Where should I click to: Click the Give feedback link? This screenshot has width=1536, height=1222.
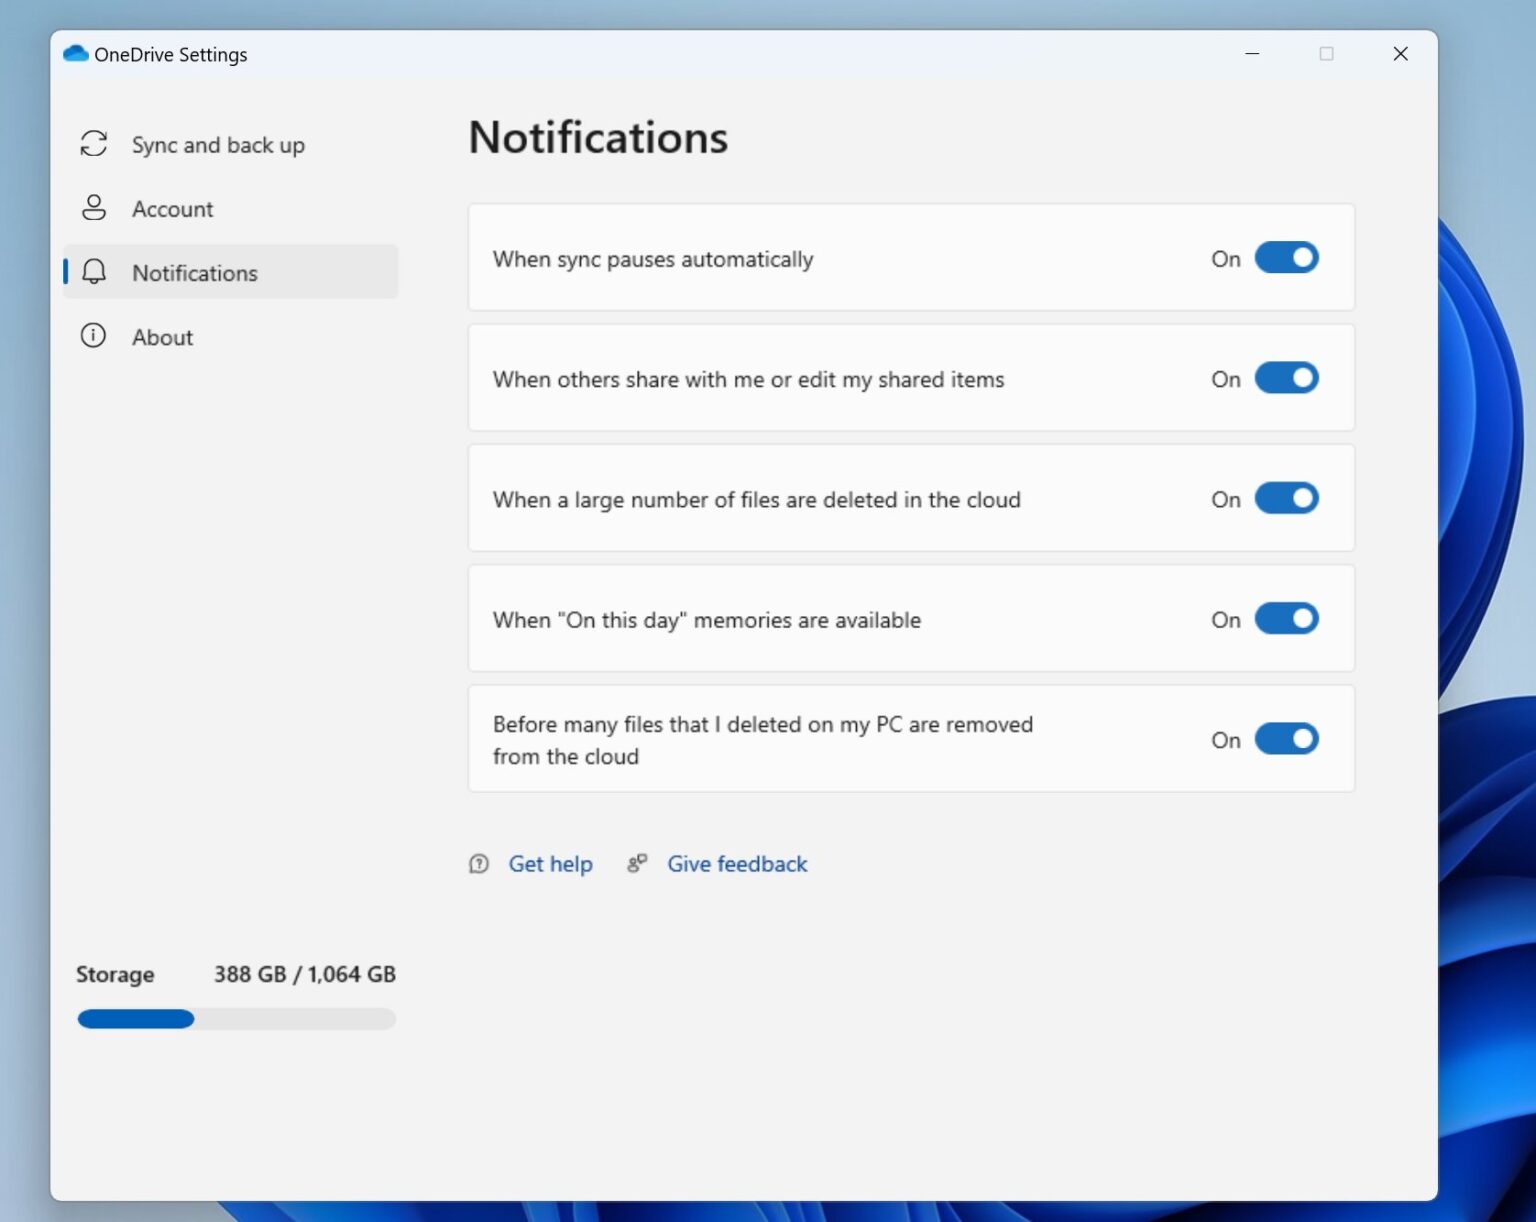click(737, 863)
